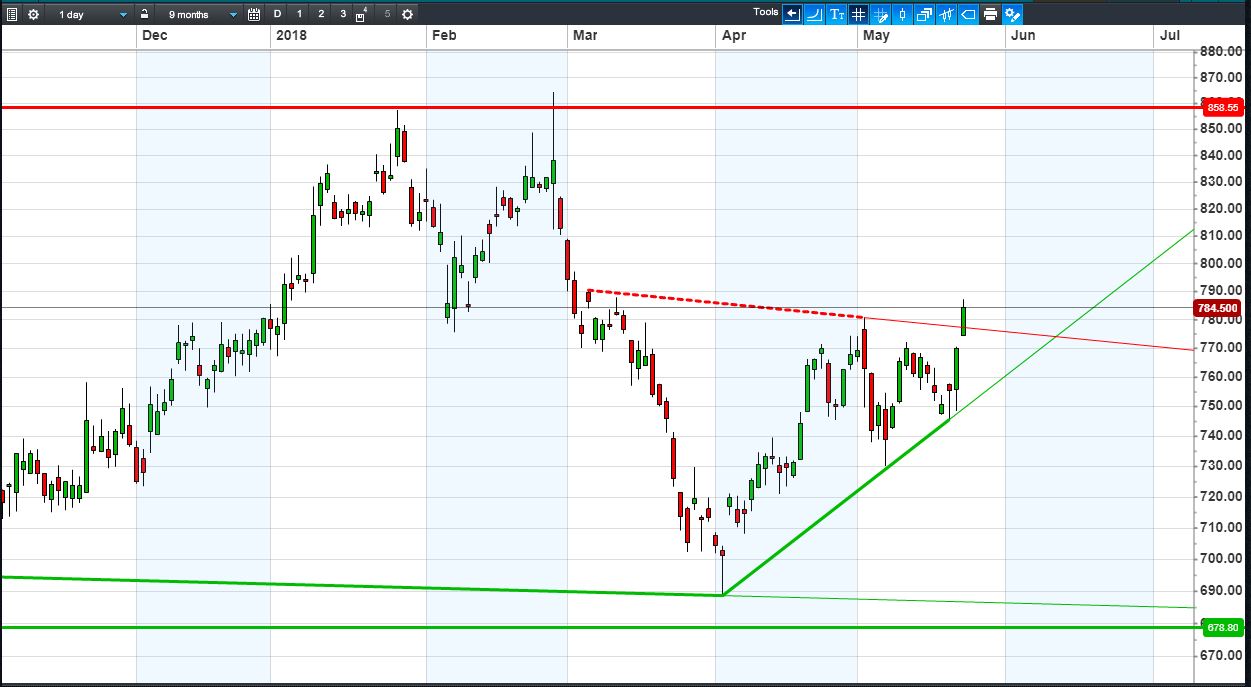This screenshot has height=687, width=1251.
Task: Click the 740.00 price axis value
Action: pyautogui.click(x=1221, y=435)
